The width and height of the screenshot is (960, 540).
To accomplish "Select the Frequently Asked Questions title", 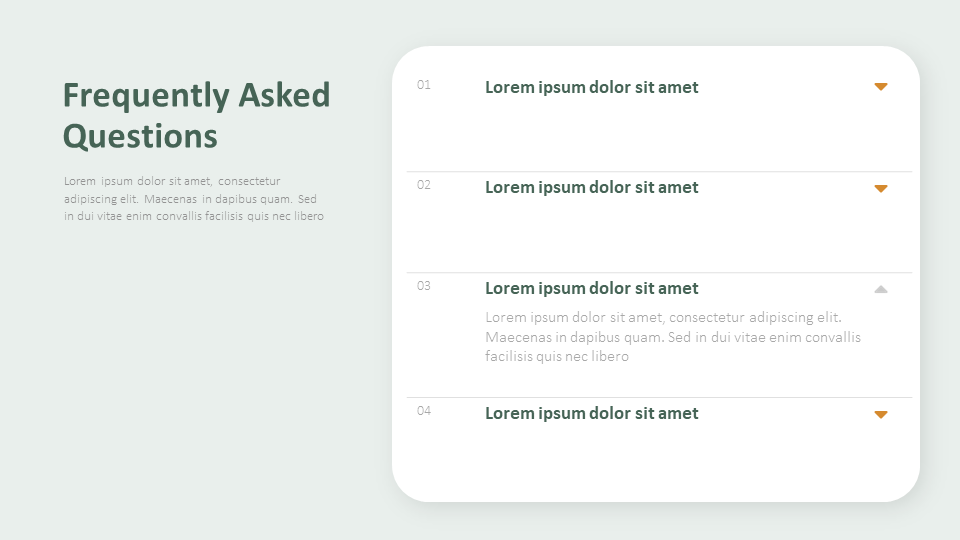I will click(196, 115).
